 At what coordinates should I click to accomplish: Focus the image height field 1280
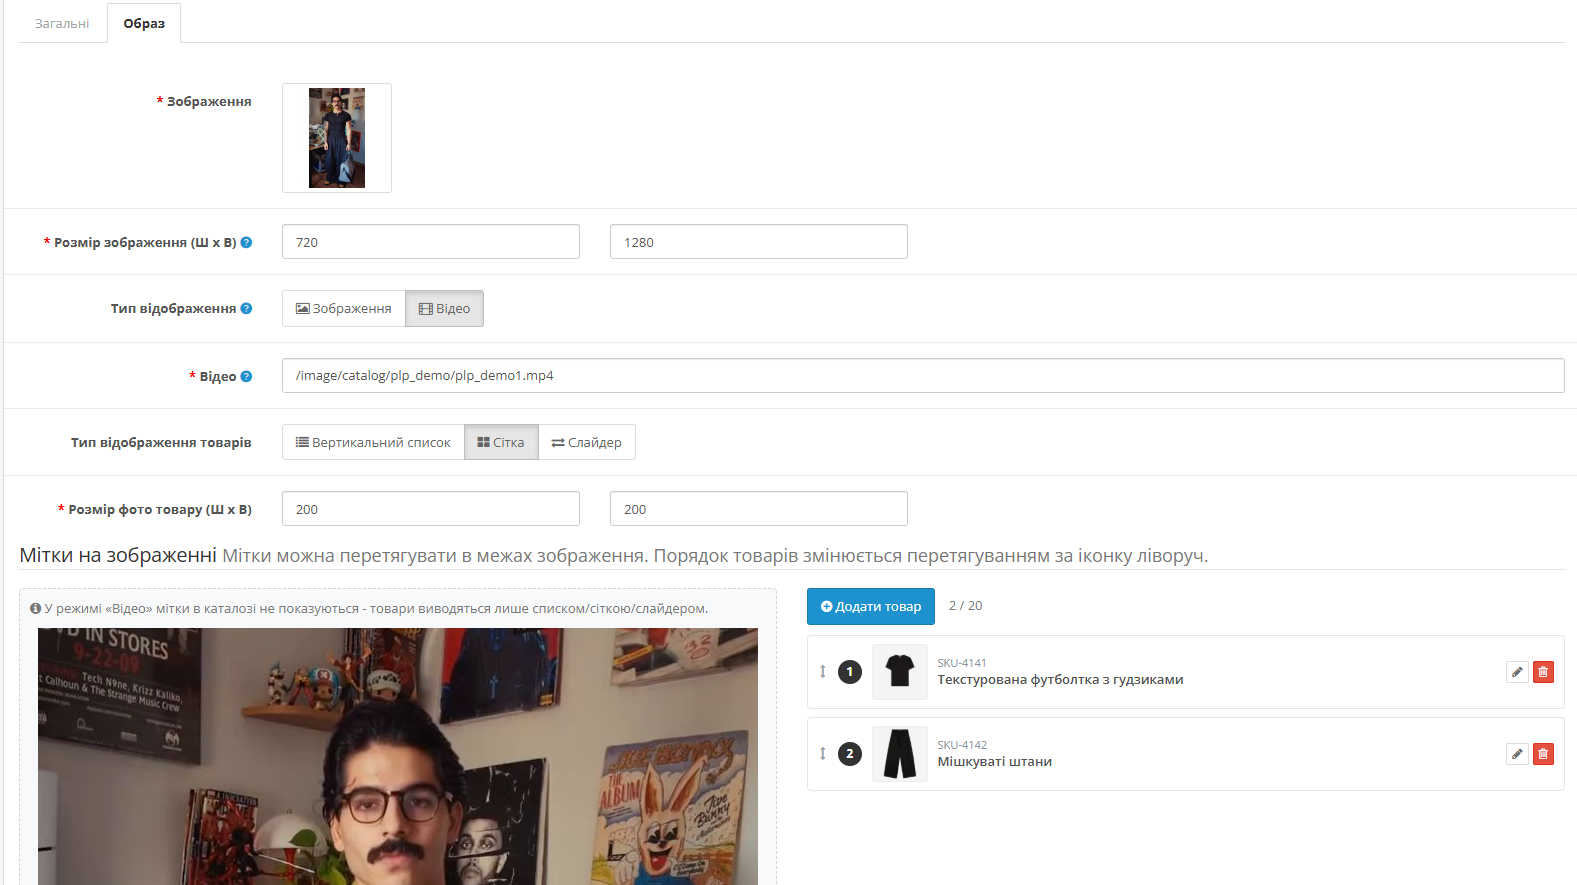tap(759, 242)
